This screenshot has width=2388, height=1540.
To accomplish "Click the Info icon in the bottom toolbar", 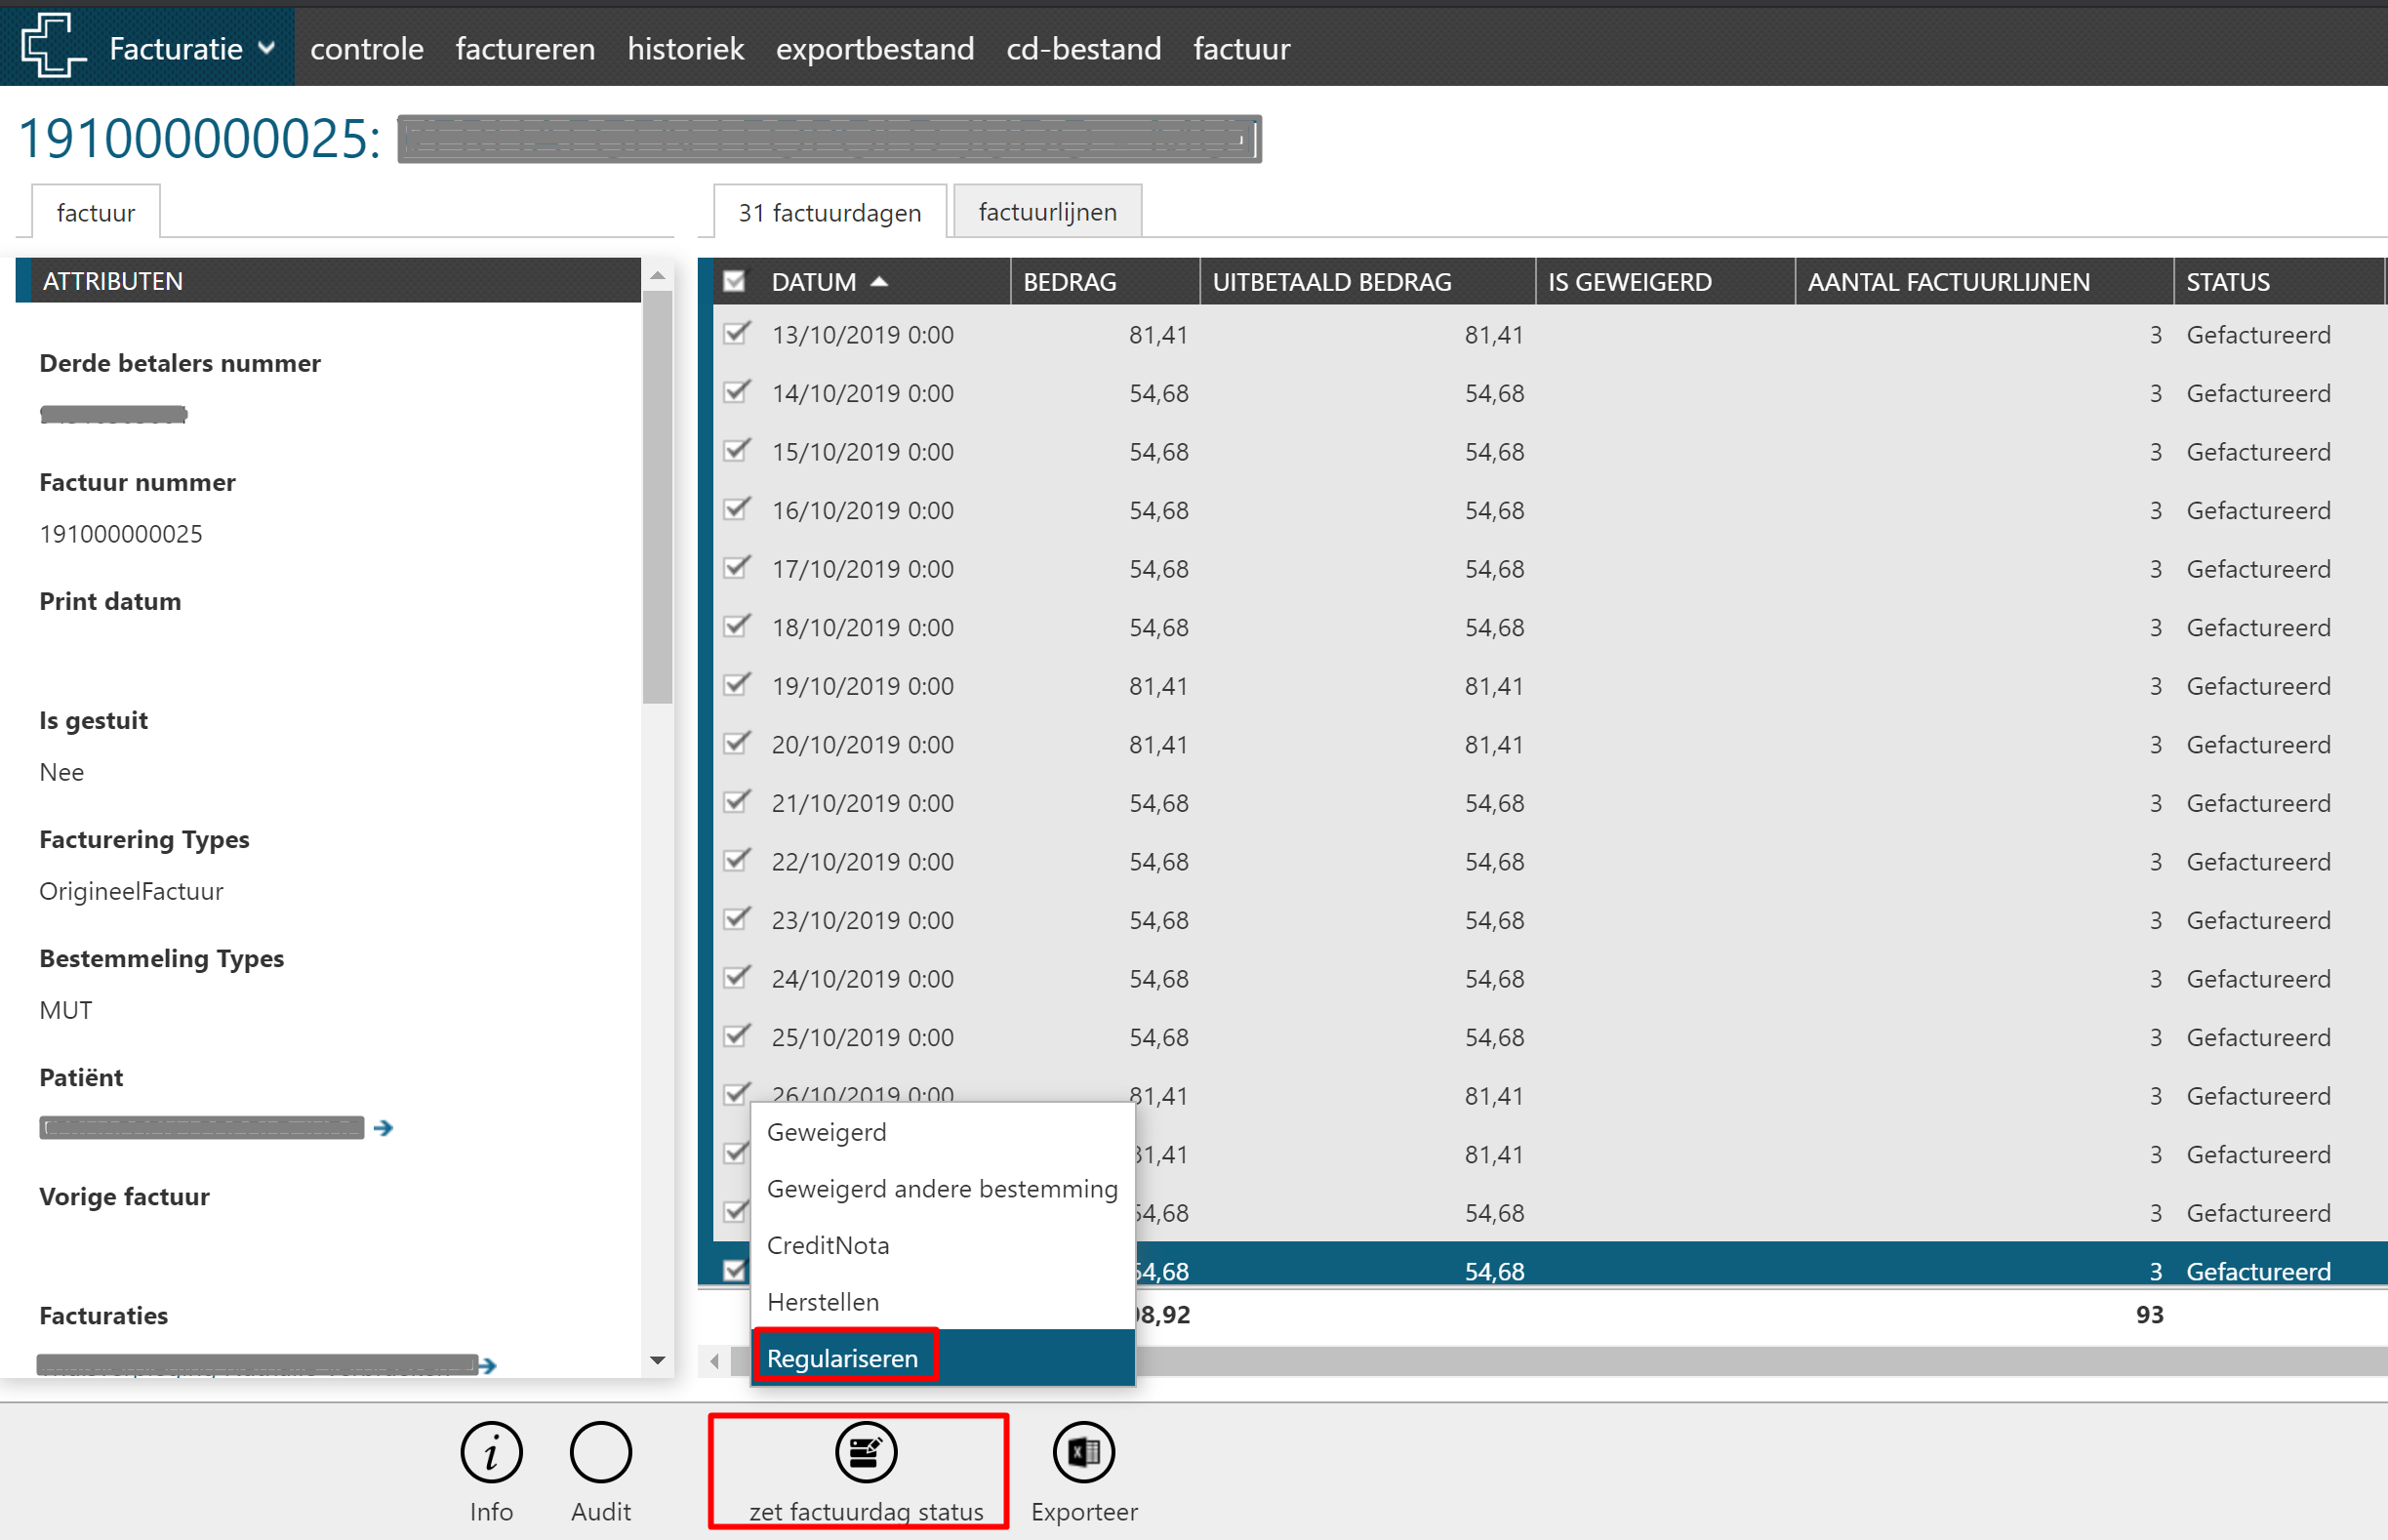I will click(x=490, y=1452).
